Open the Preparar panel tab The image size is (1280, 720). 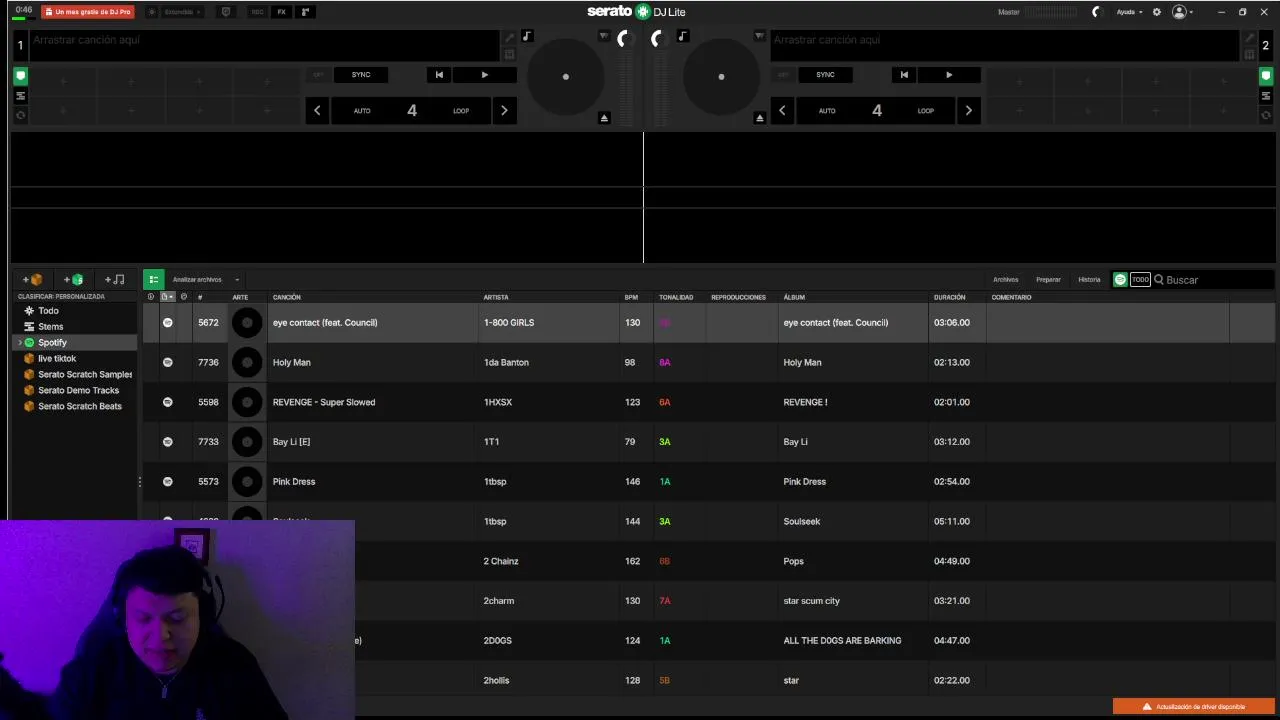click(x=1048, y=280)
